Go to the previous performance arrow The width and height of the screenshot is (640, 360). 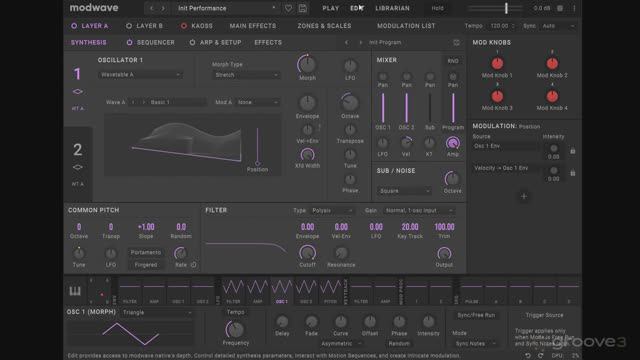point(151,8)
